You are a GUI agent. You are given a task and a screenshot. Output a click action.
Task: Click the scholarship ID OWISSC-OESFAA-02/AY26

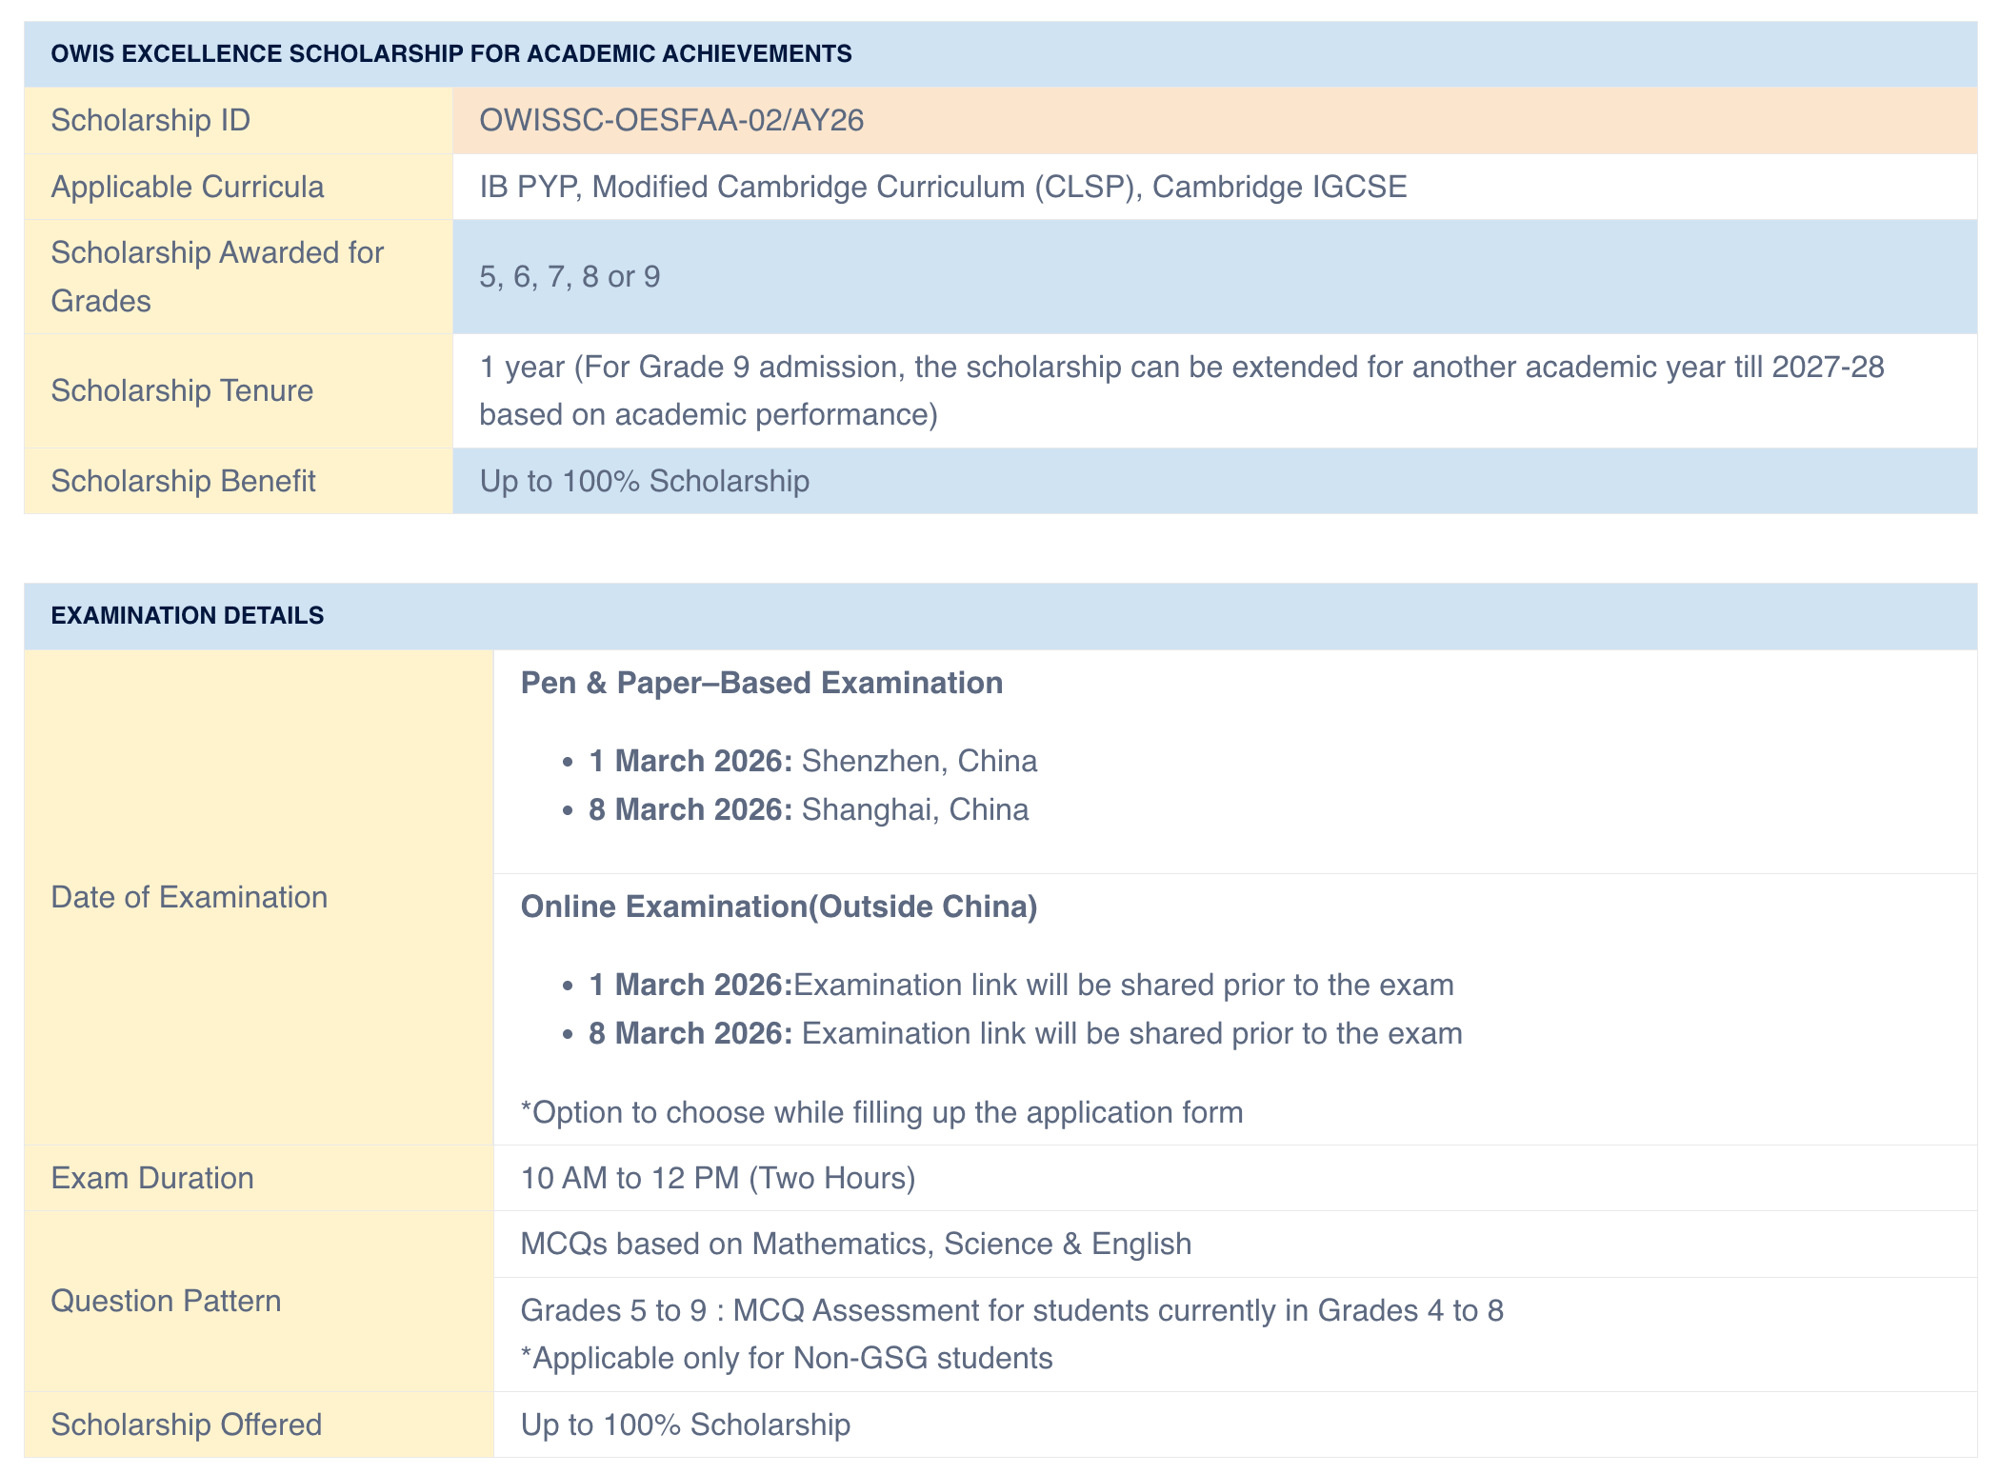point(671,120)
